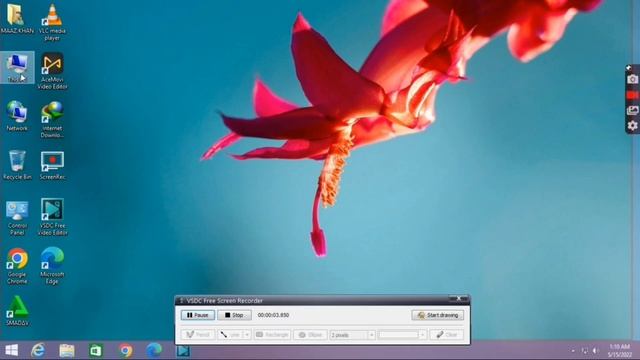Open the Windows Start button
This screenshot has width=640, height=360.
pyautogui.click(x=11, y=350)
